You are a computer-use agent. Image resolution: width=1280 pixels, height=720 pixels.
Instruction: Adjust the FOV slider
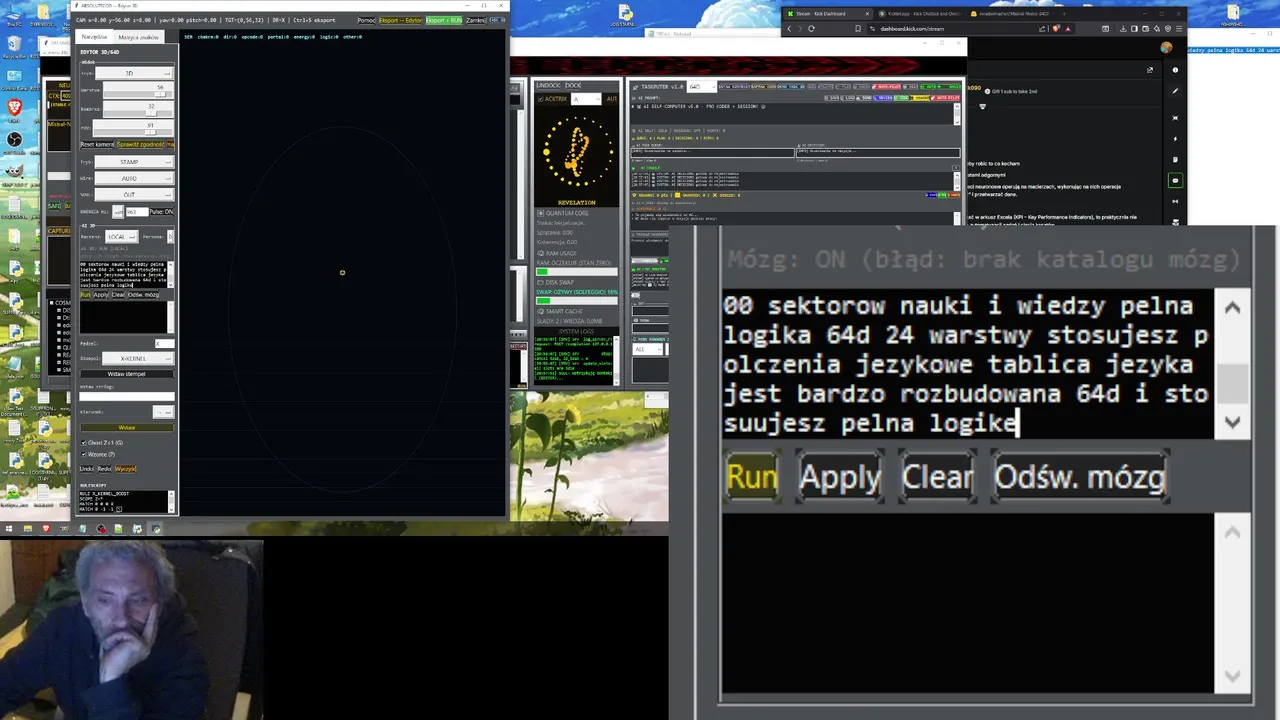point(133,128)
